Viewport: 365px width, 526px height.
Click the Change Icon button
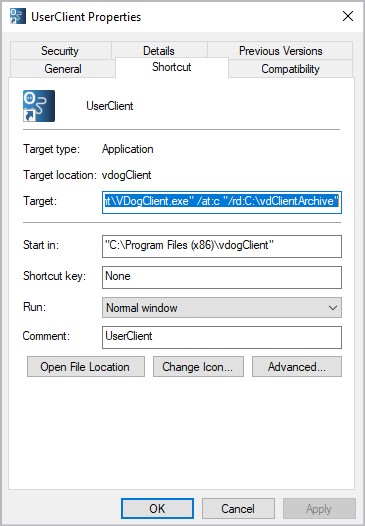coord(198,367)
